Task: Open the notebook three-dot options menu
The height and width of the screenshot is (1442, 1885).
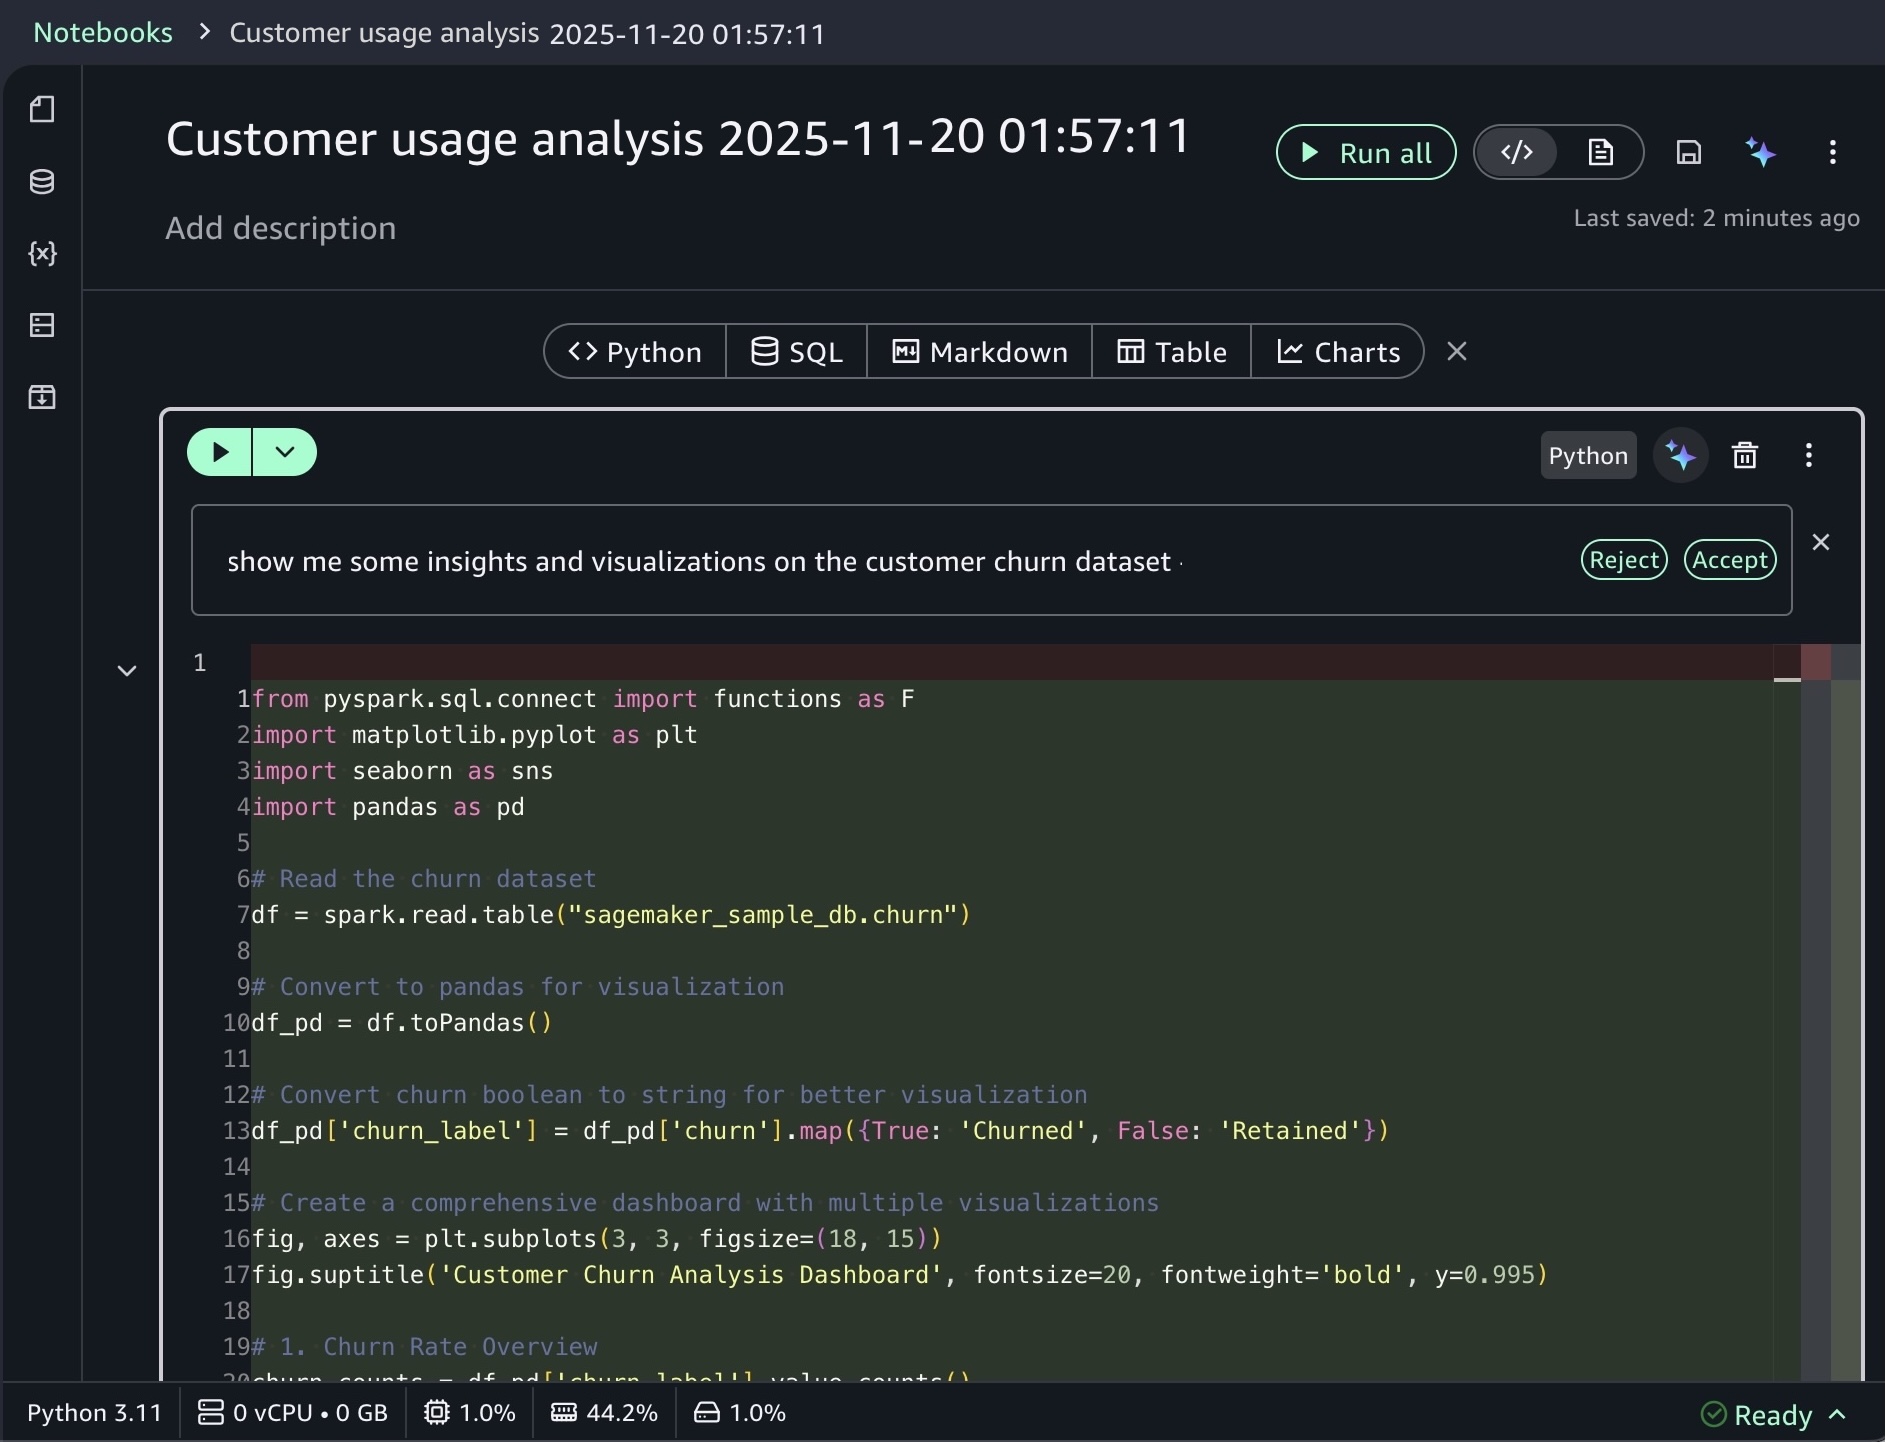Action: tap(1832, 153)
